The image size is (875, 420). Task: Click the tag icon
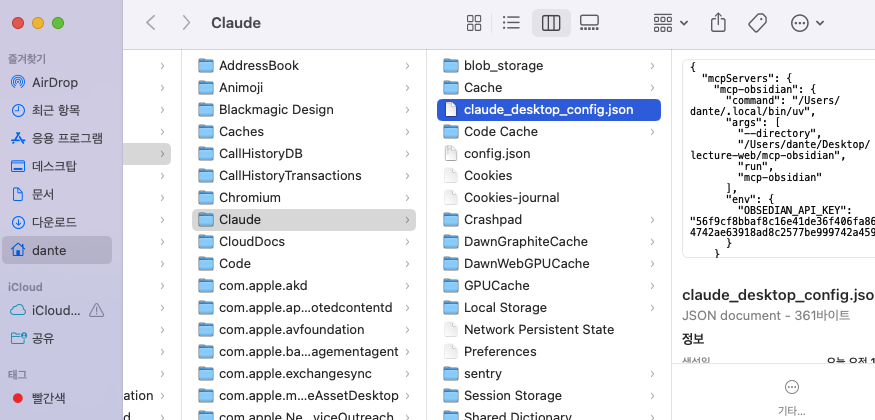(x=757, y=23)
